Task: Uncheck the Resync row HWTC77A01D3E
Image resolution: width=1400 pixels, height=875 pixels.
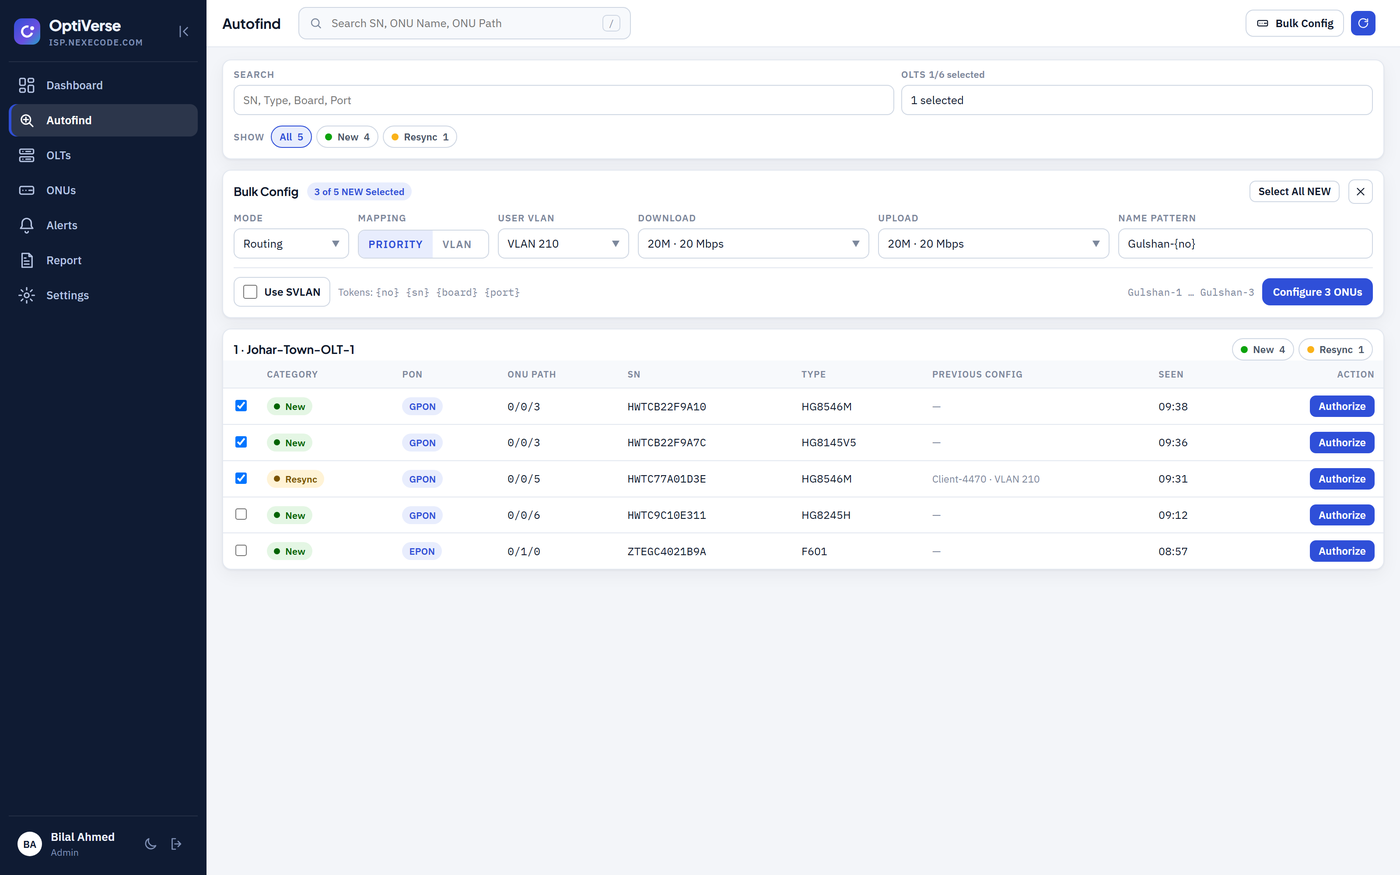Action: pos(241,478)
